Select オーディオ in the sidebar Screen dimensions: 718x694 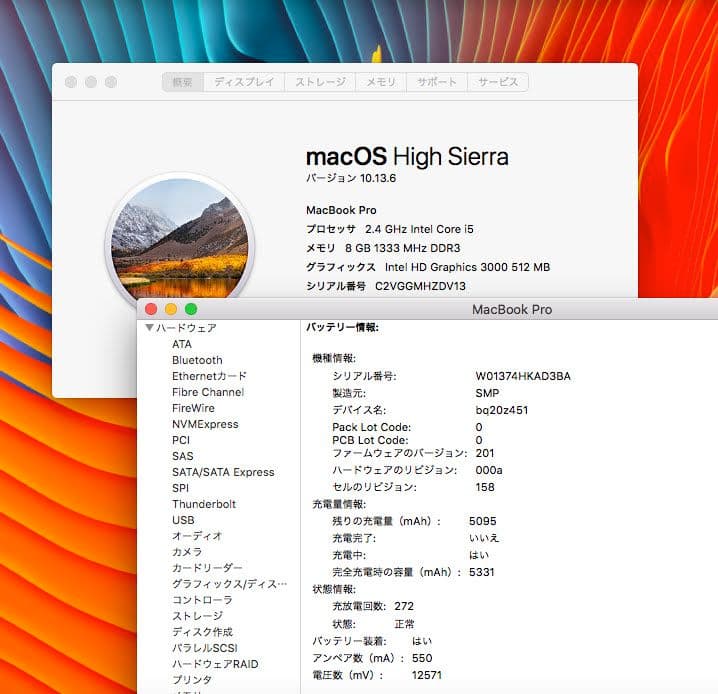197,536
